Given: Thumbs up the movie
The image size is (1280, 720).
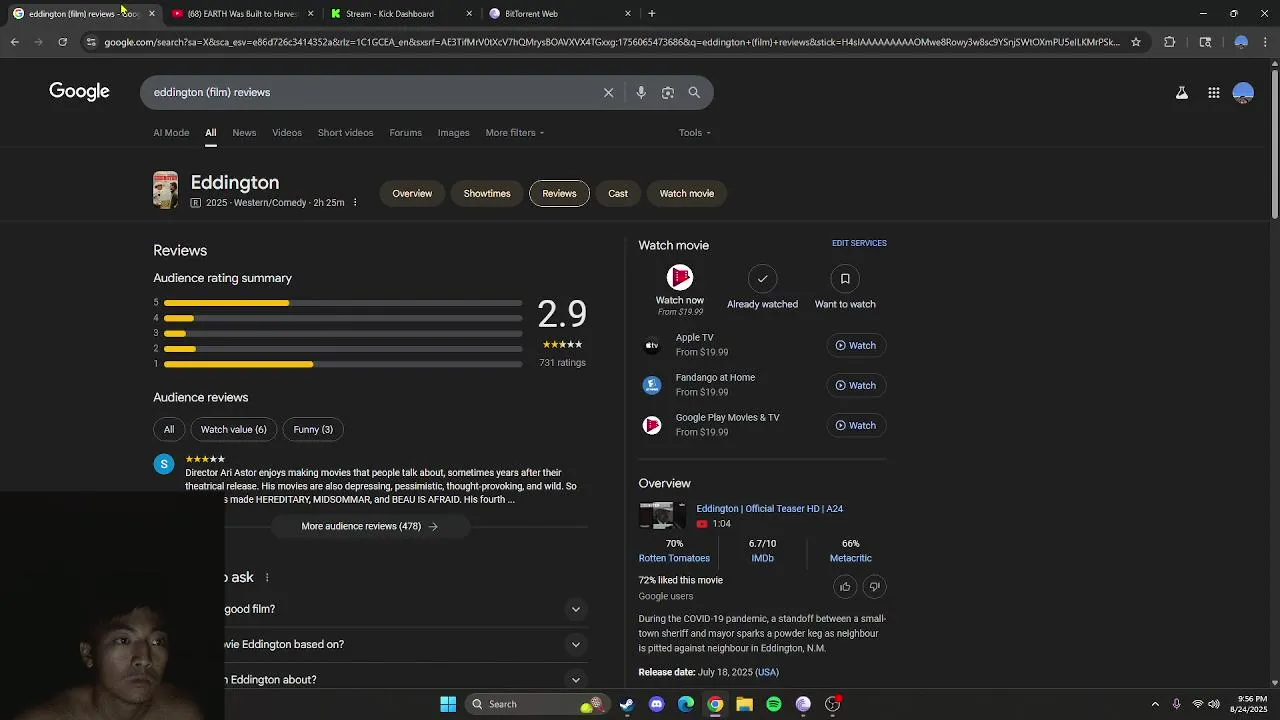Looking at the screenshot, I should [845, 587].
